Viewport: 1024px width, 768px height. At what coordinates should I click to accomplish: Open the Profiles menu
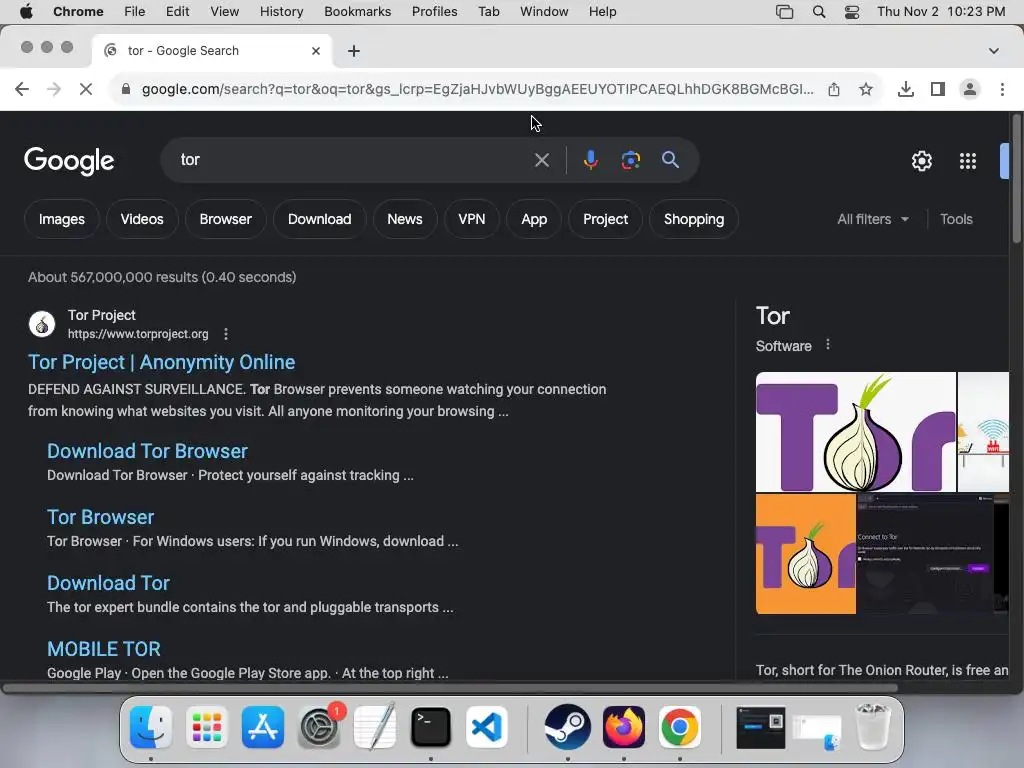[434, 12]
